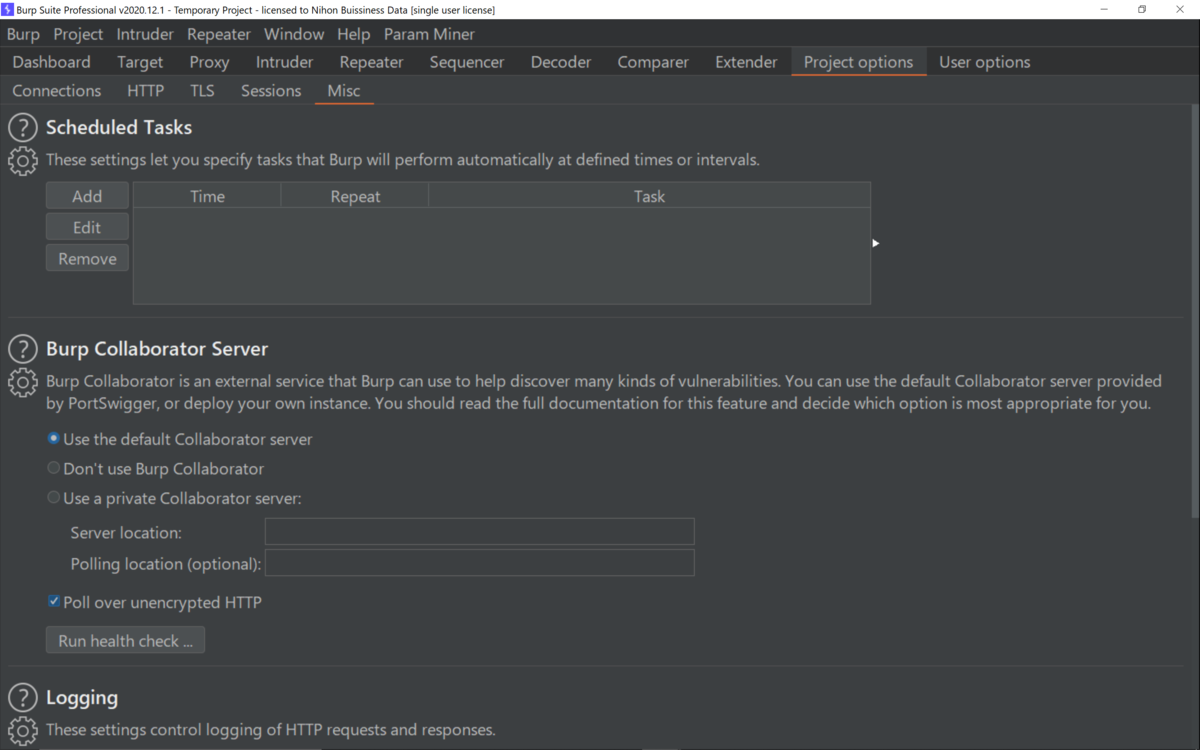Viewport: 1200px width, 750px height.
Task: Add a new scheduled task
Action: (x=87, y=196)
